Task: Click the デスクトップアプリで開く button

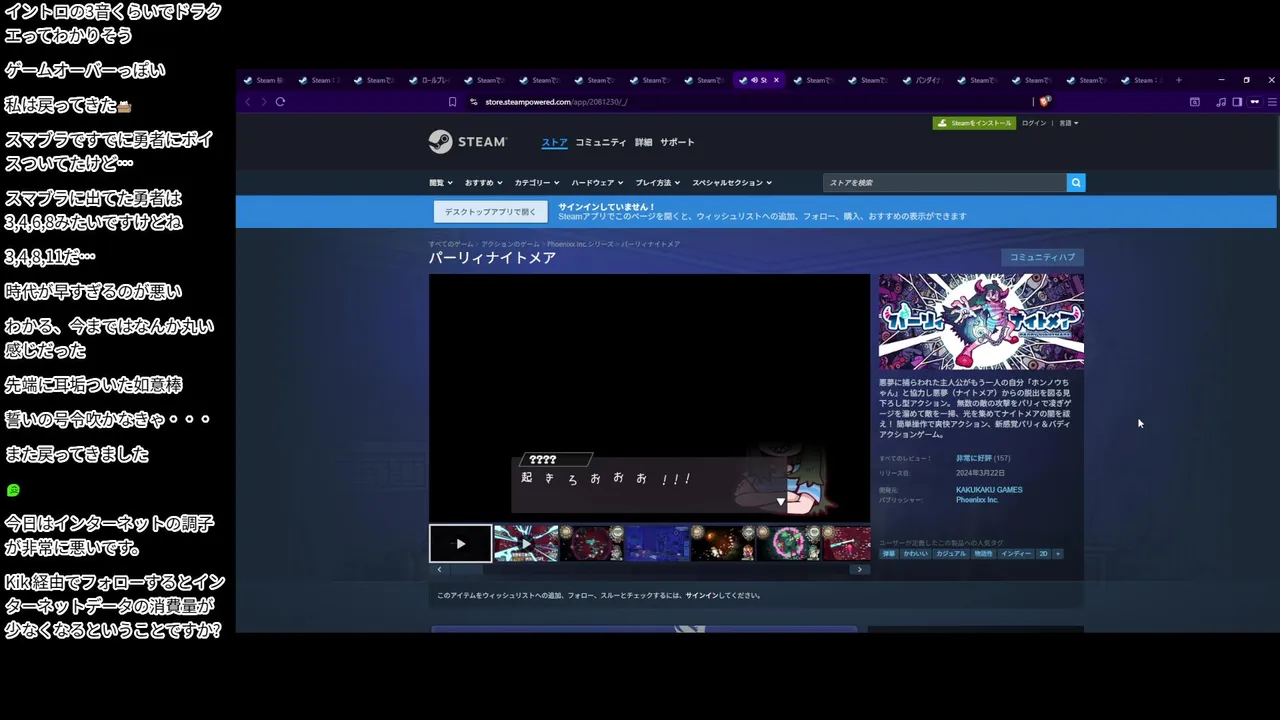Action: tap(490, 212)
